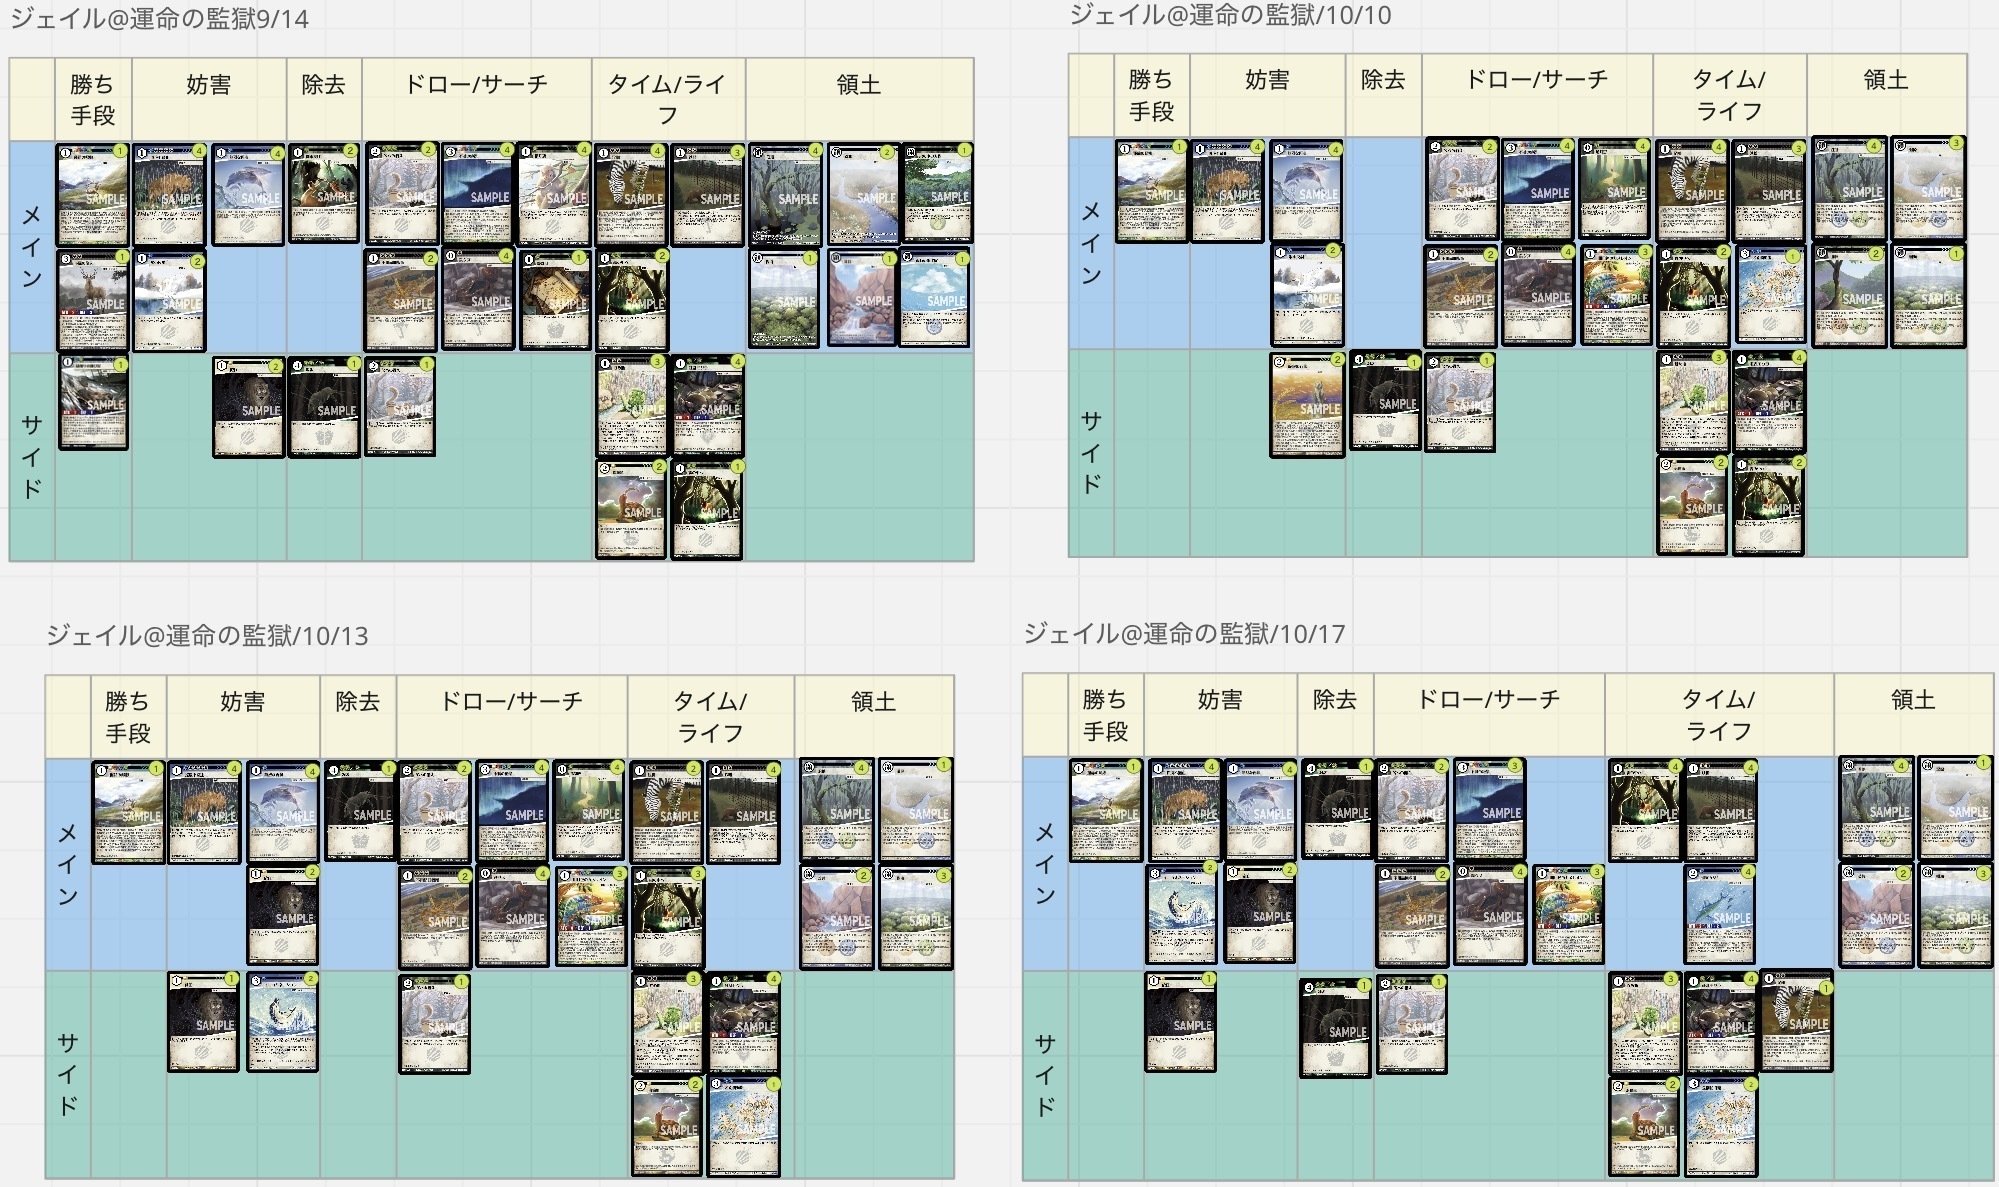
Task: Click メイン row label in 10/13 table
Action: click(x=68, y=864)
